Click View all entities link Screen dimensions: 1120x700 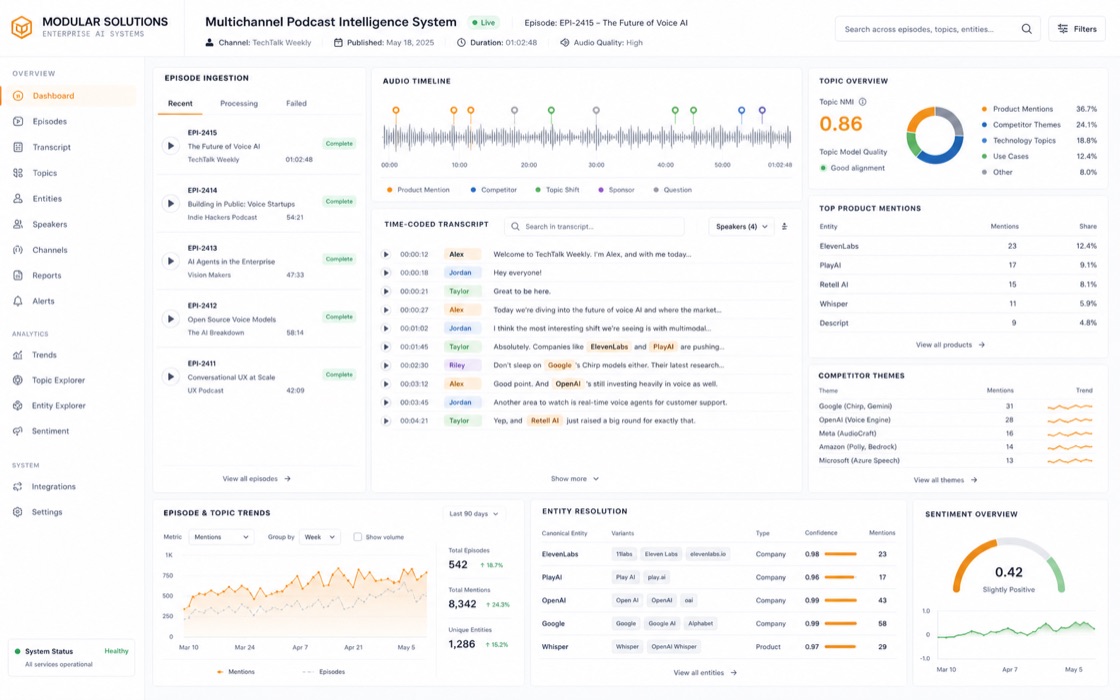pyautogui.click(x=705, y=673)
